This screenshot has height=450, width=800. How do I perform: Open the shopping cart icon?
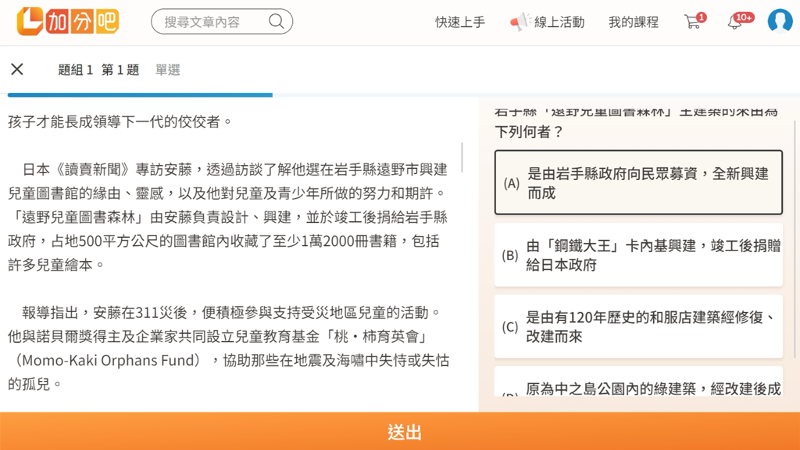coord(692,21)
